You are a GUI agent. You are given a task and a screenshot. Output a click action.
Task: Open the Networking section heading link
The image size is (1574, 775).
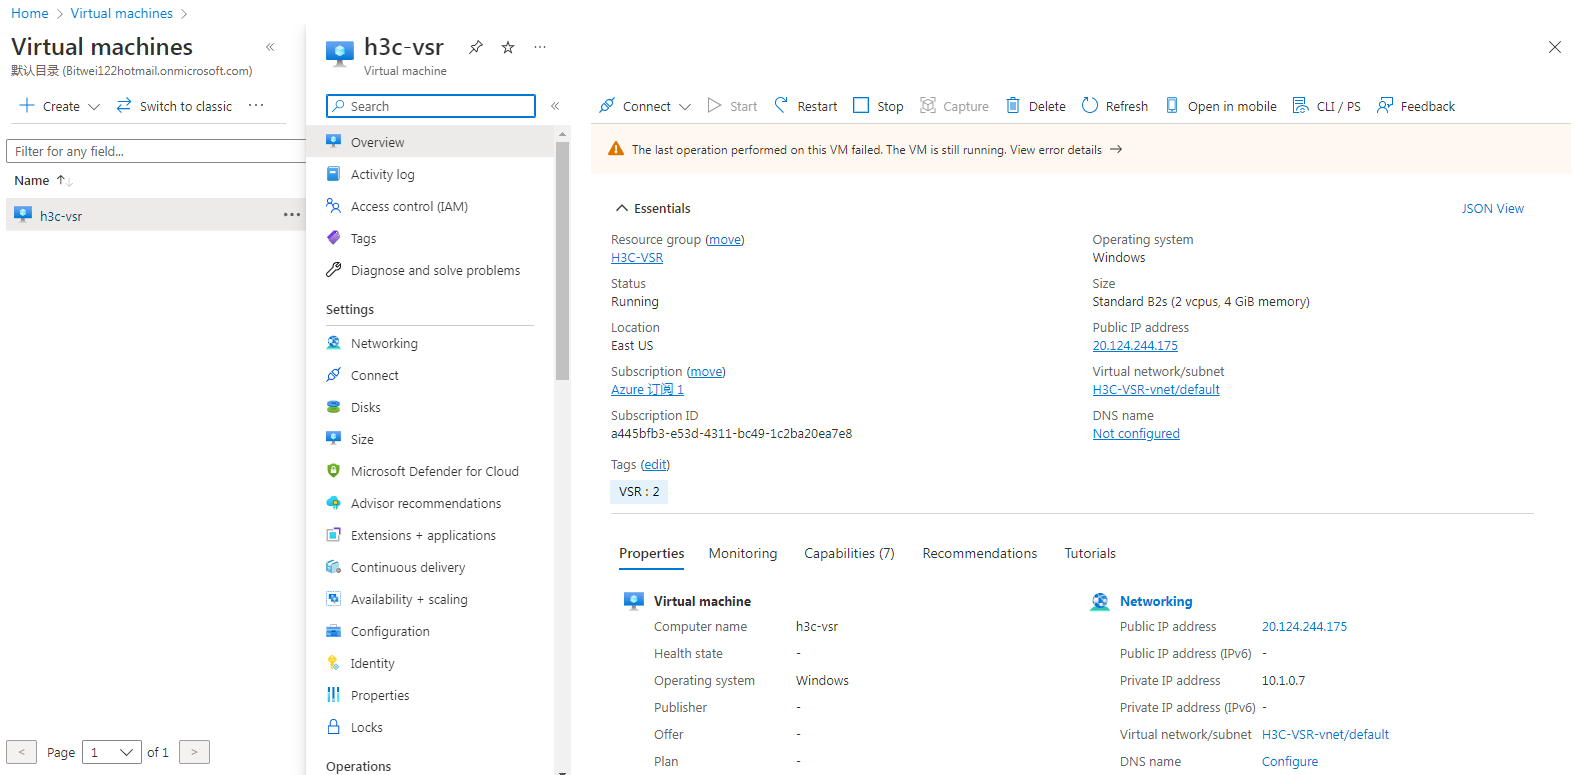[1155, 601]
